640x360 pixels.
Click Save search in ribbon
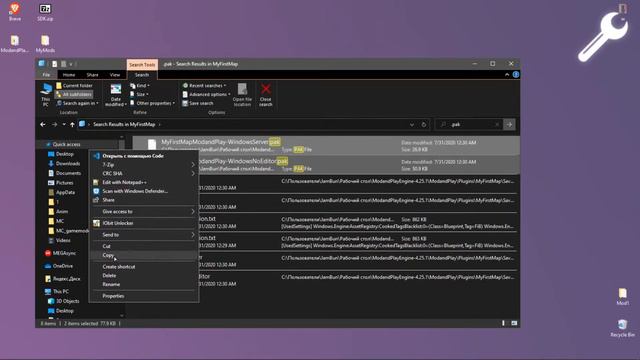pos(198,103)
